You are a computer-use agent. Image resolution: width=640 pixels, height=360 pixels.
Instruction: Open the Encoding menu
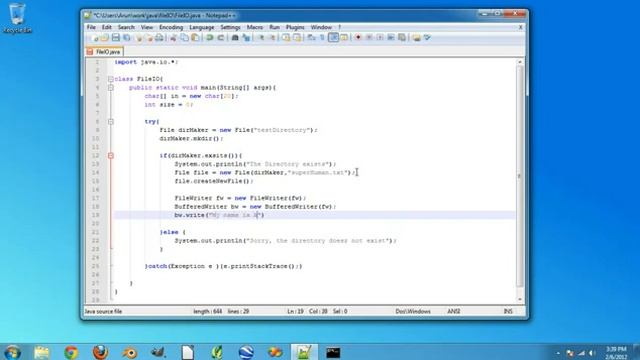171,27
